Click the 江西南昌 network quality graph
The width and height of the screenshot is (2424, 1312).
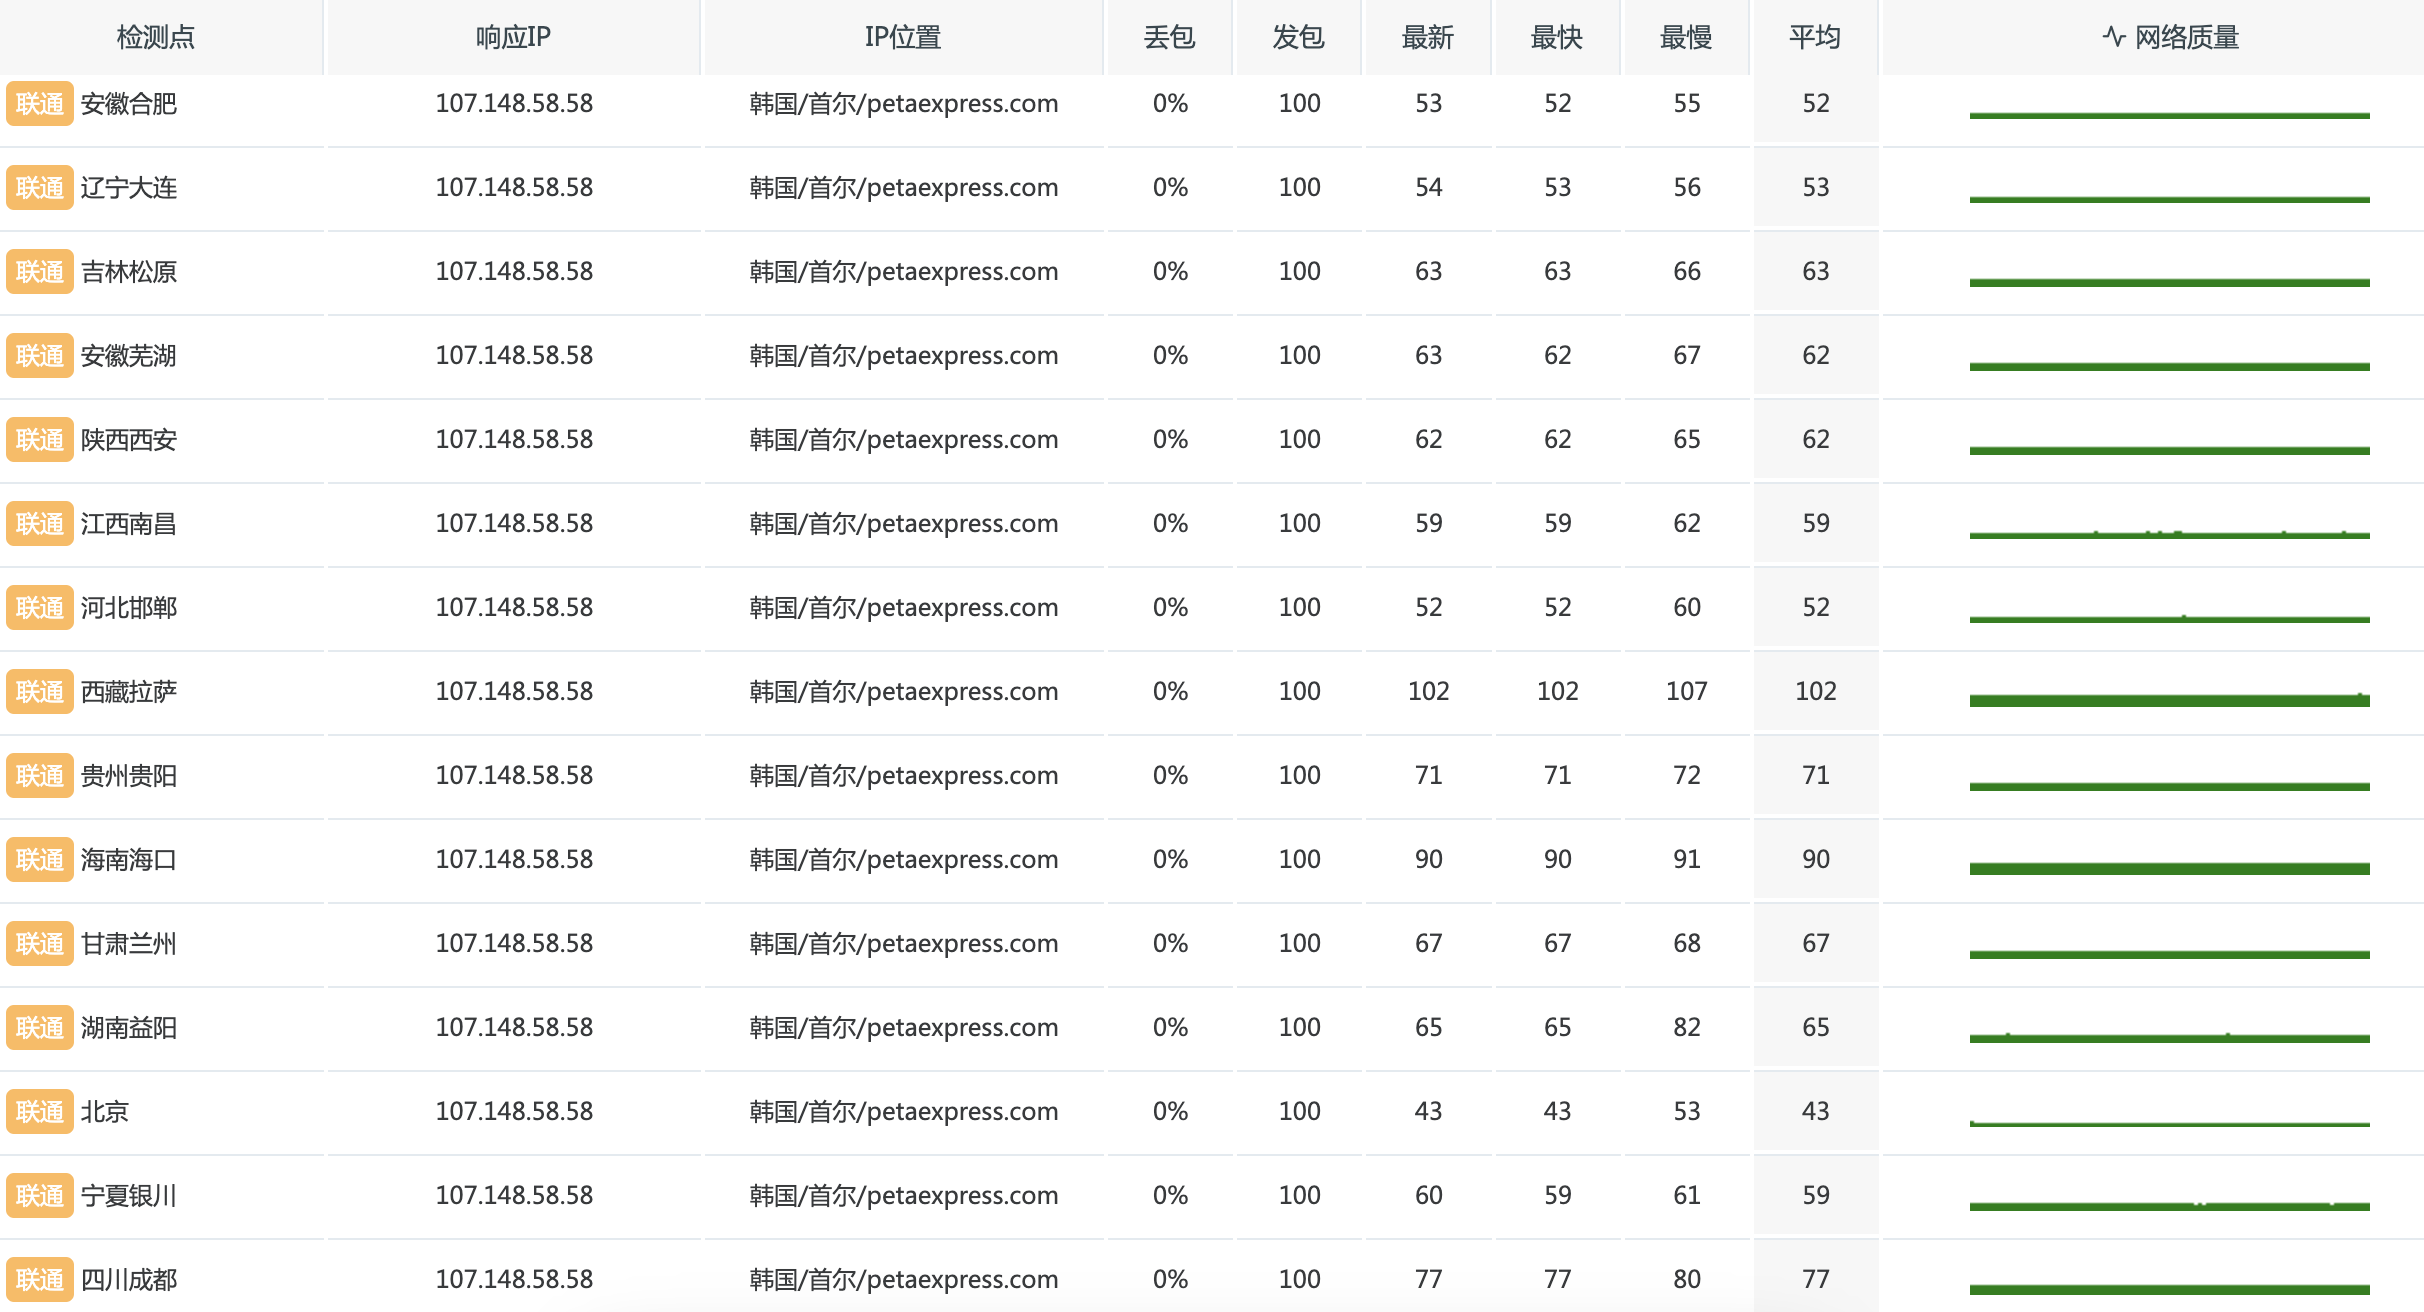2169,534
